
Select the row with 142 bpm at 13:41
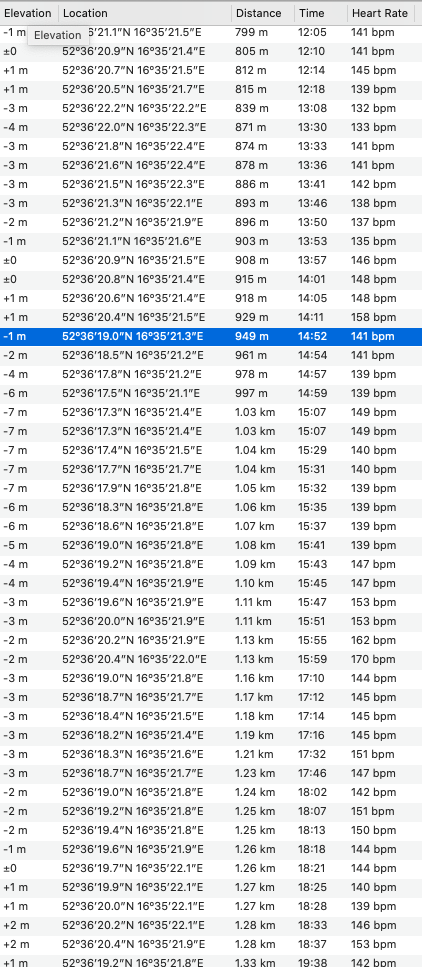pyautogui.click(x=211, y=184)
